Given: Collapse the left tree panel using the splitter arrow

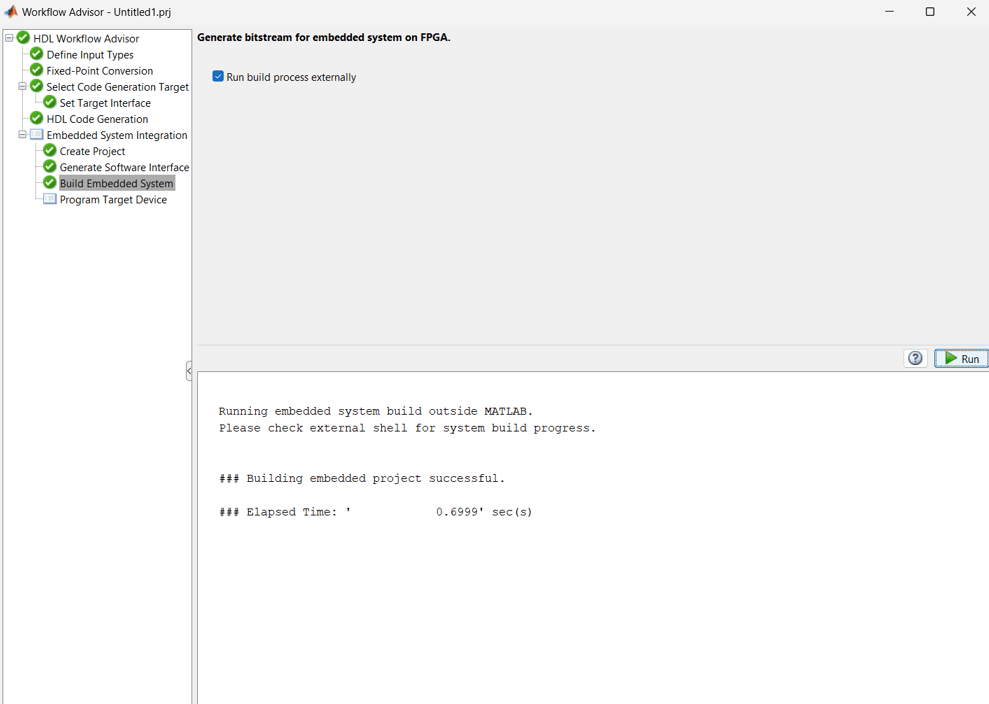Looking at the screenshot, I should [x=189, y=371].
